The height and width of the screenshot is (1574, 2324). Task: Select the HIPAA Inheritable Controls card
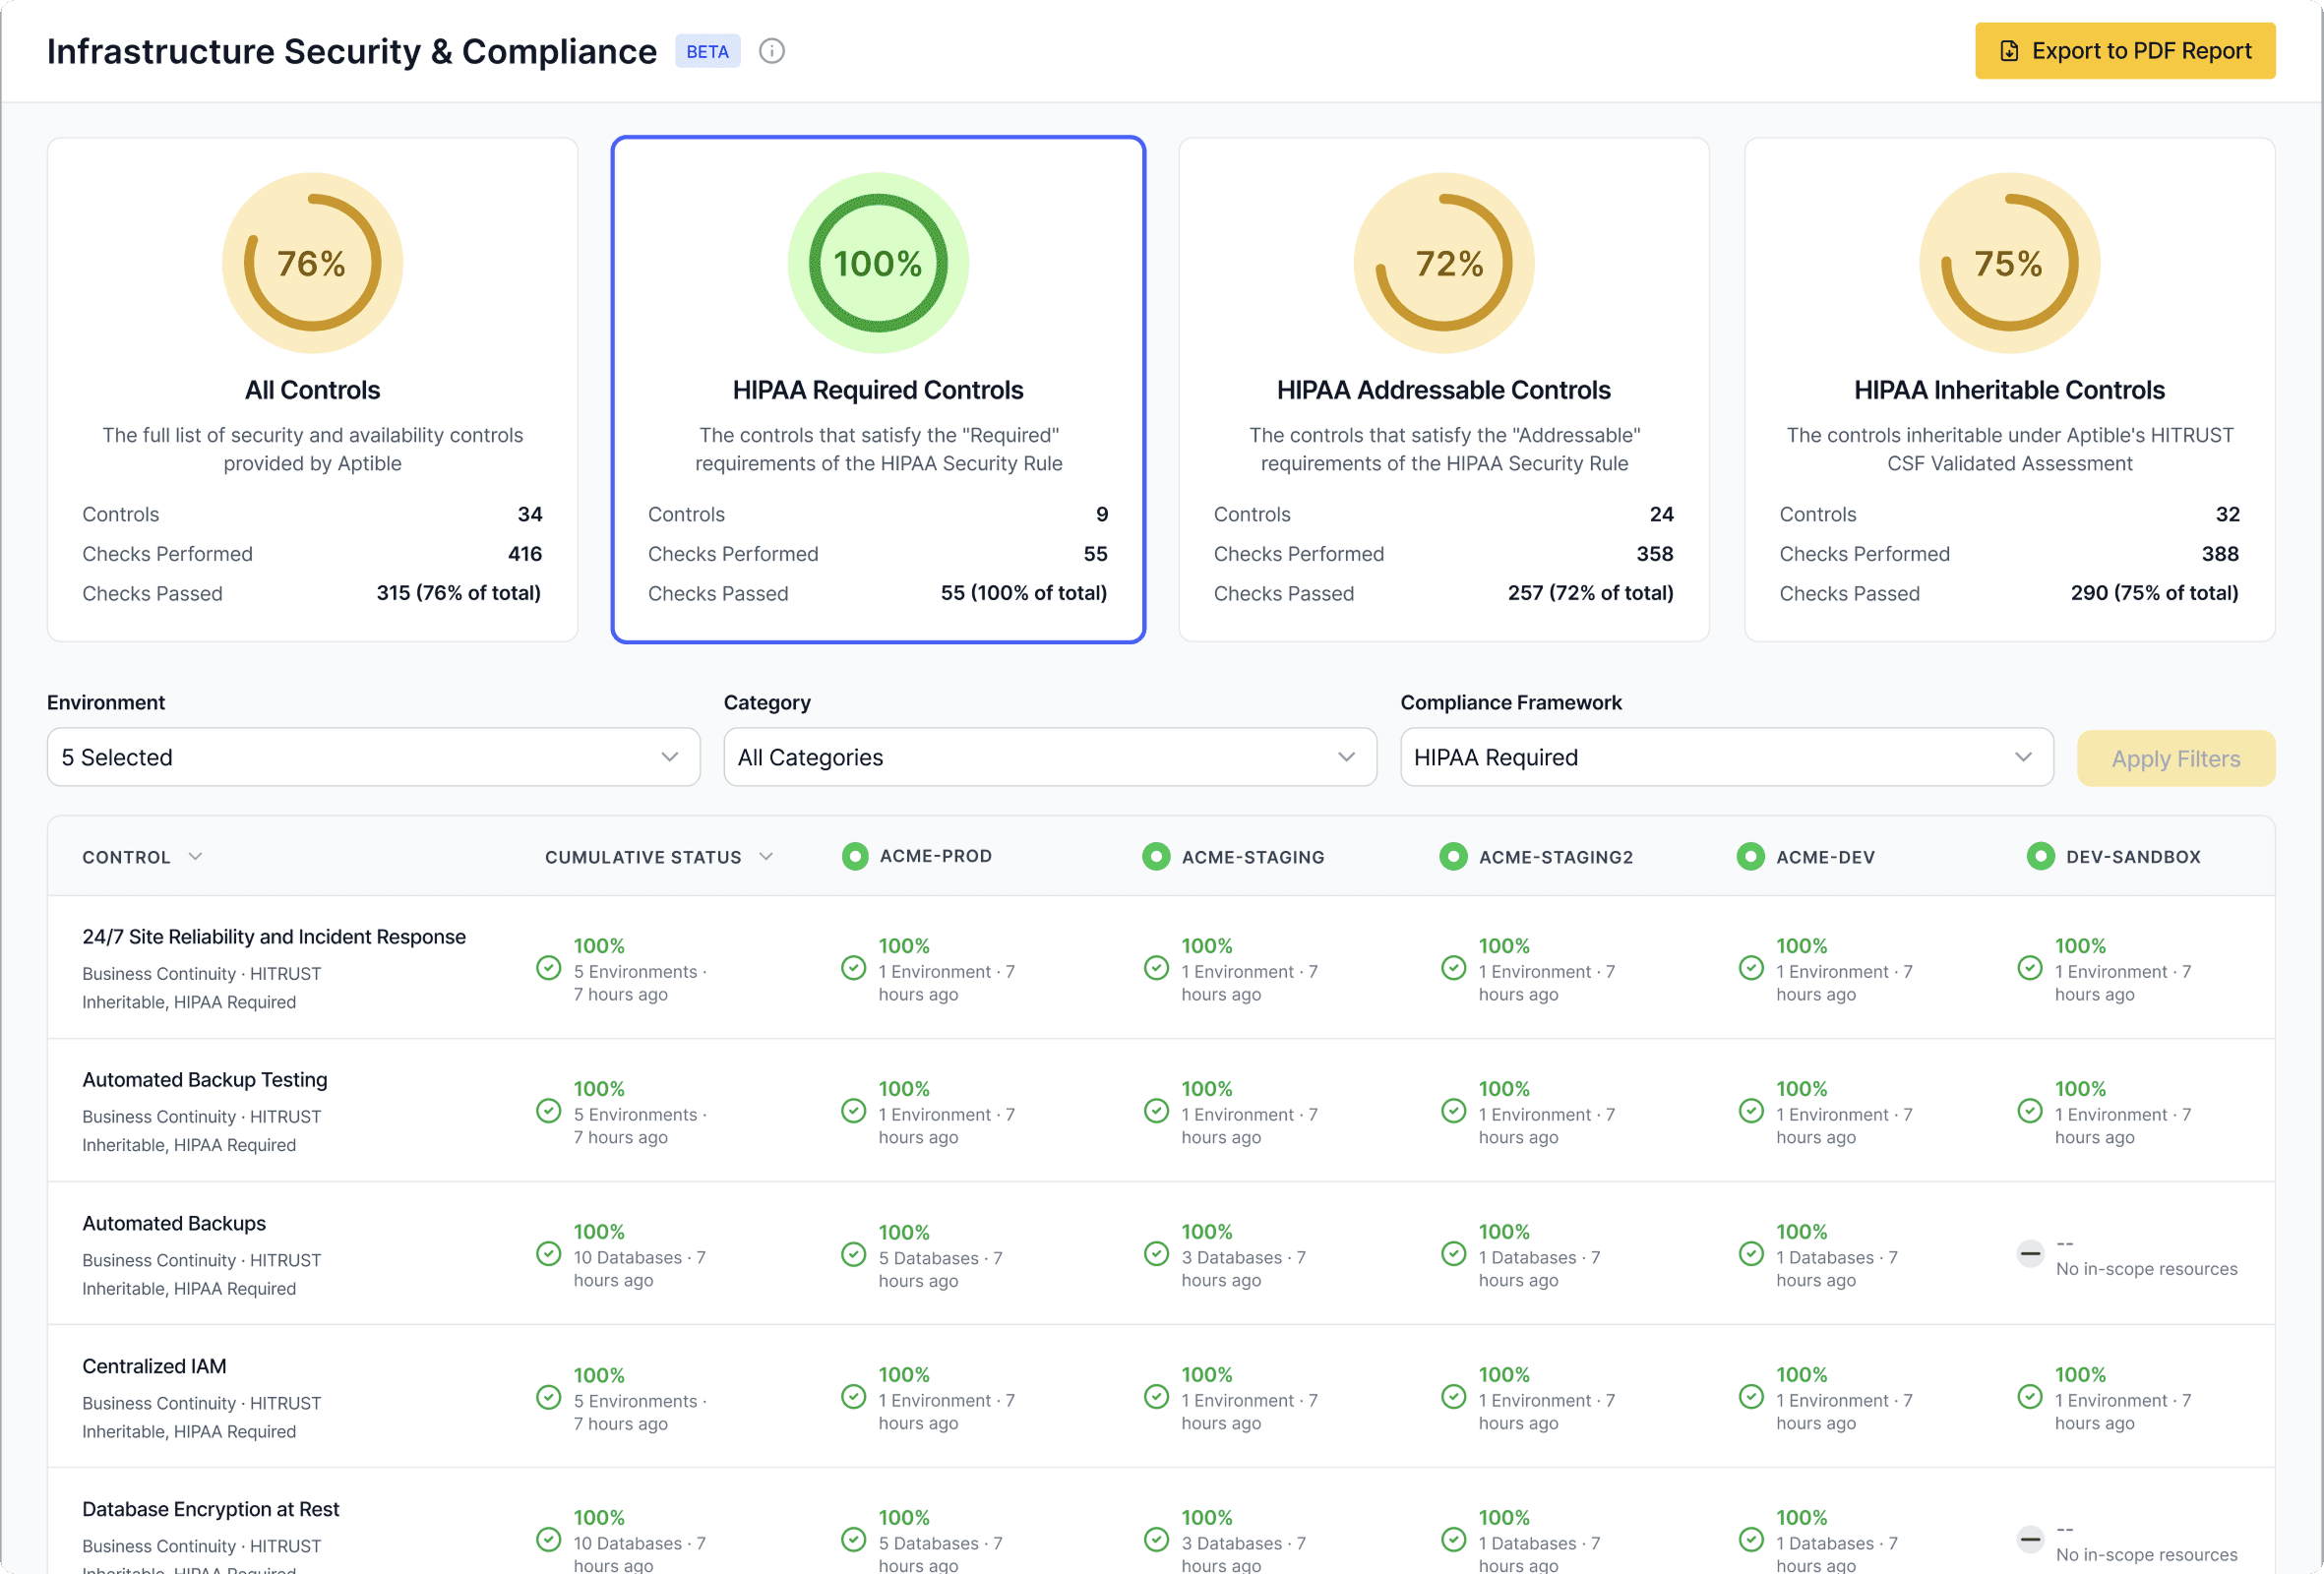point(2009,390)
